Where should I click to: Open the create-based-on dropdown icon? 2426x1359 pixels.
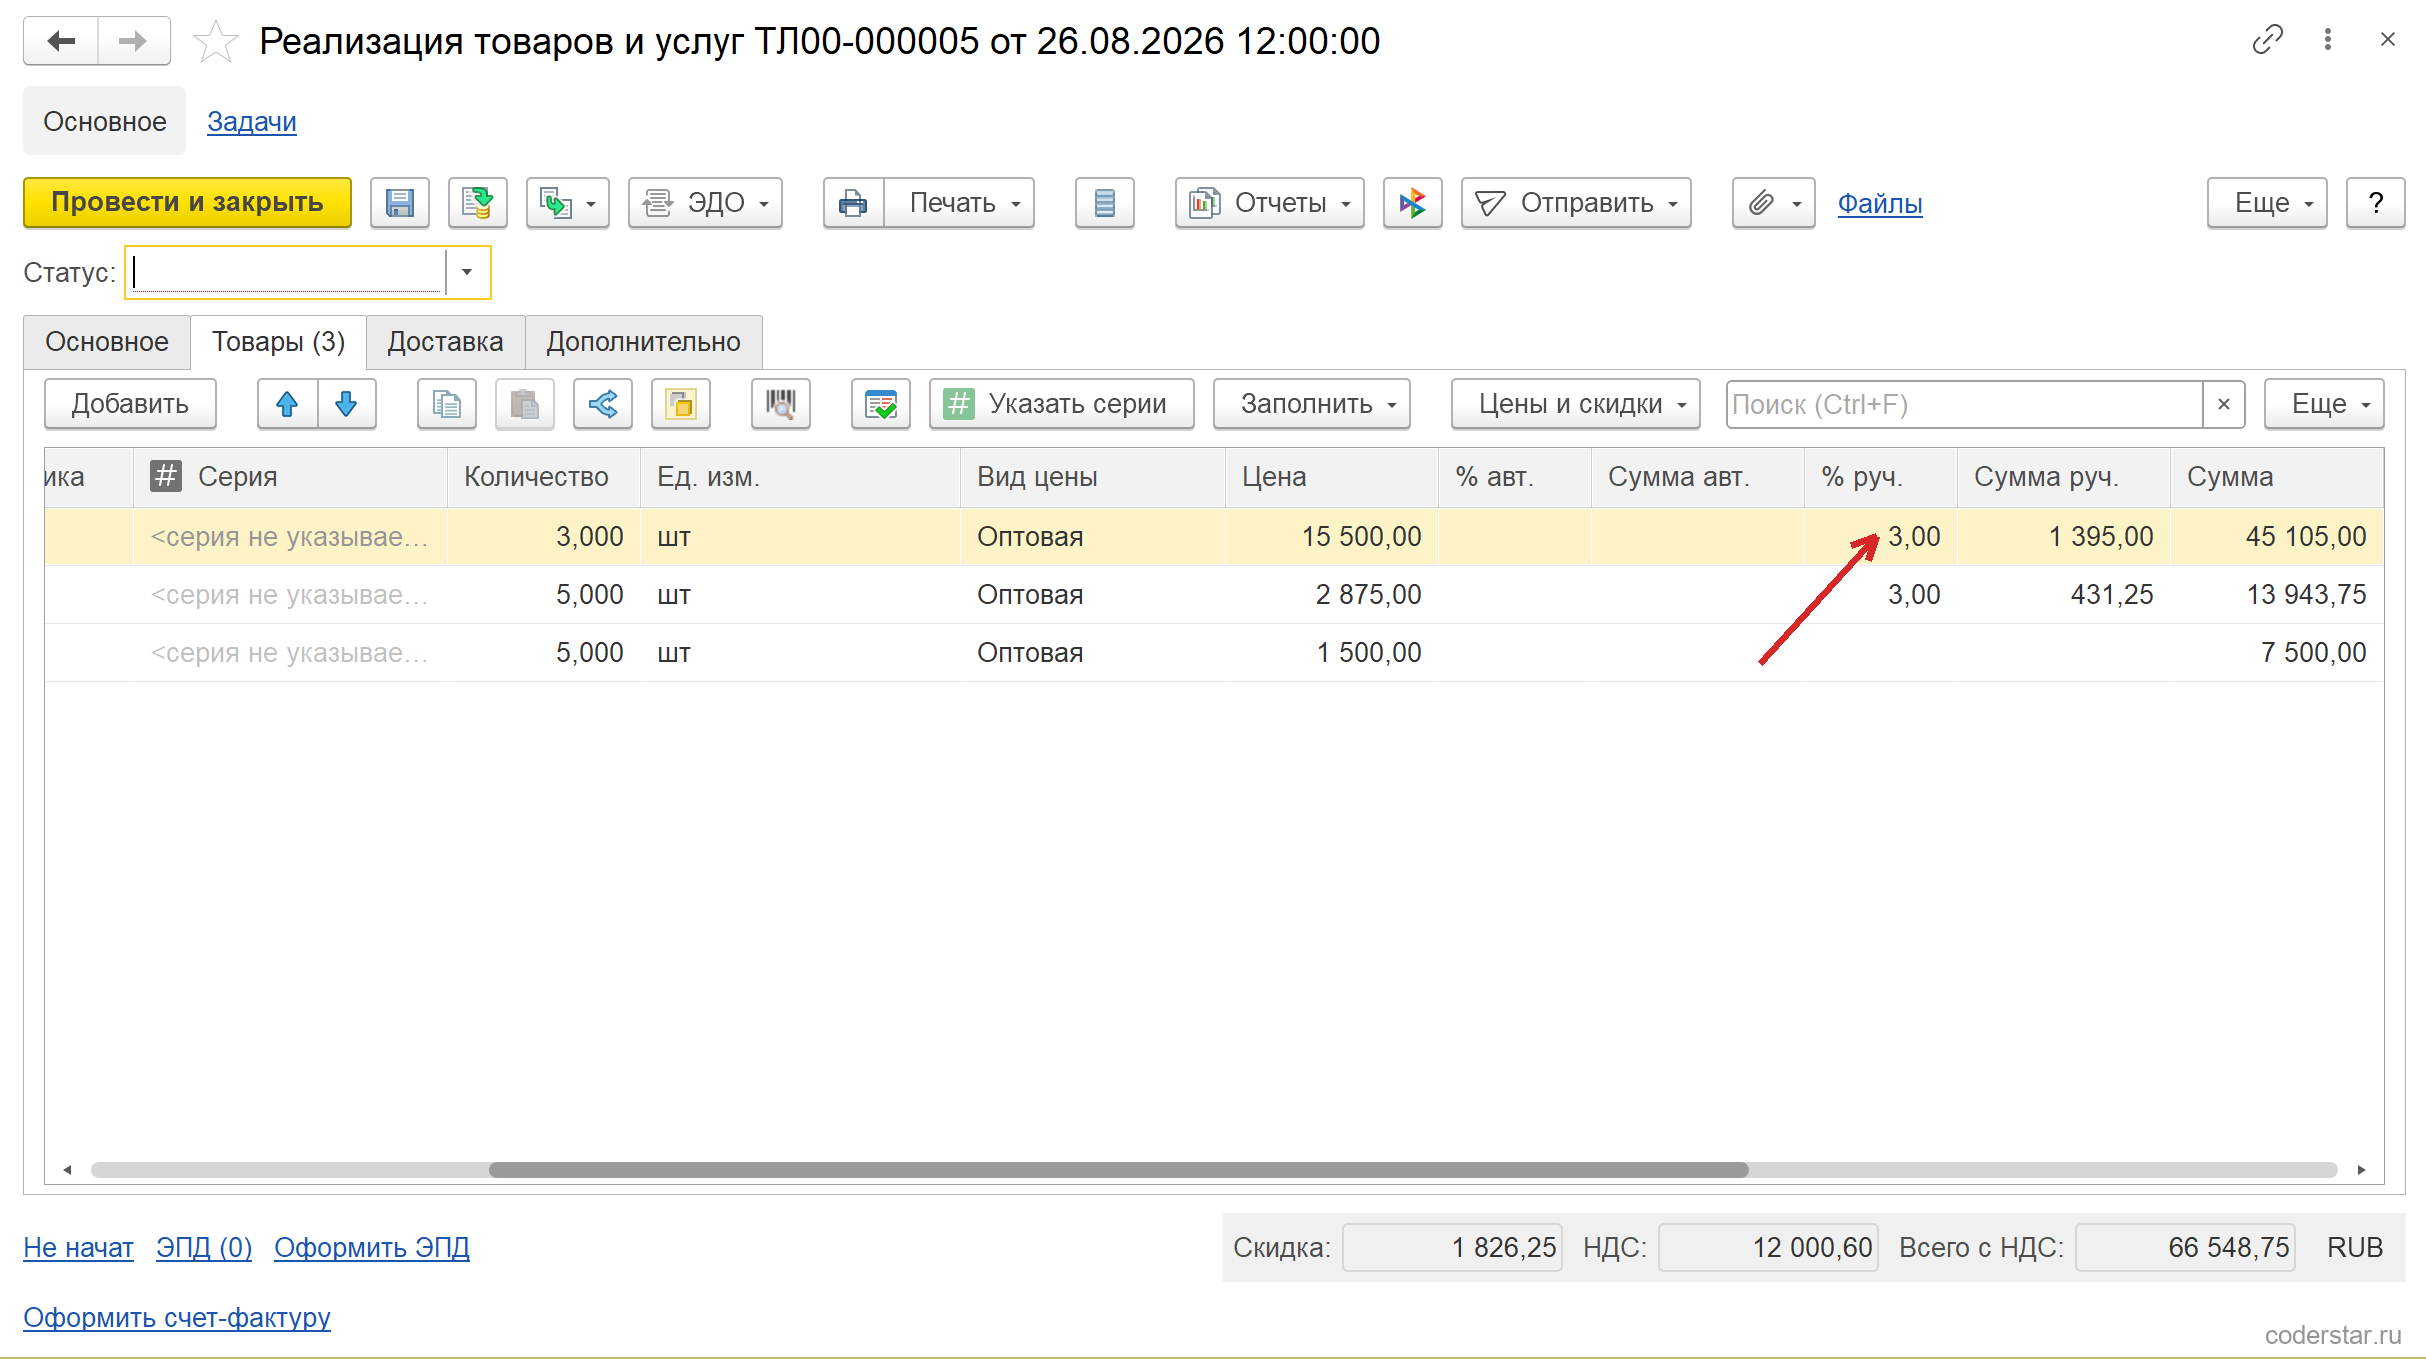click(568, 203)
